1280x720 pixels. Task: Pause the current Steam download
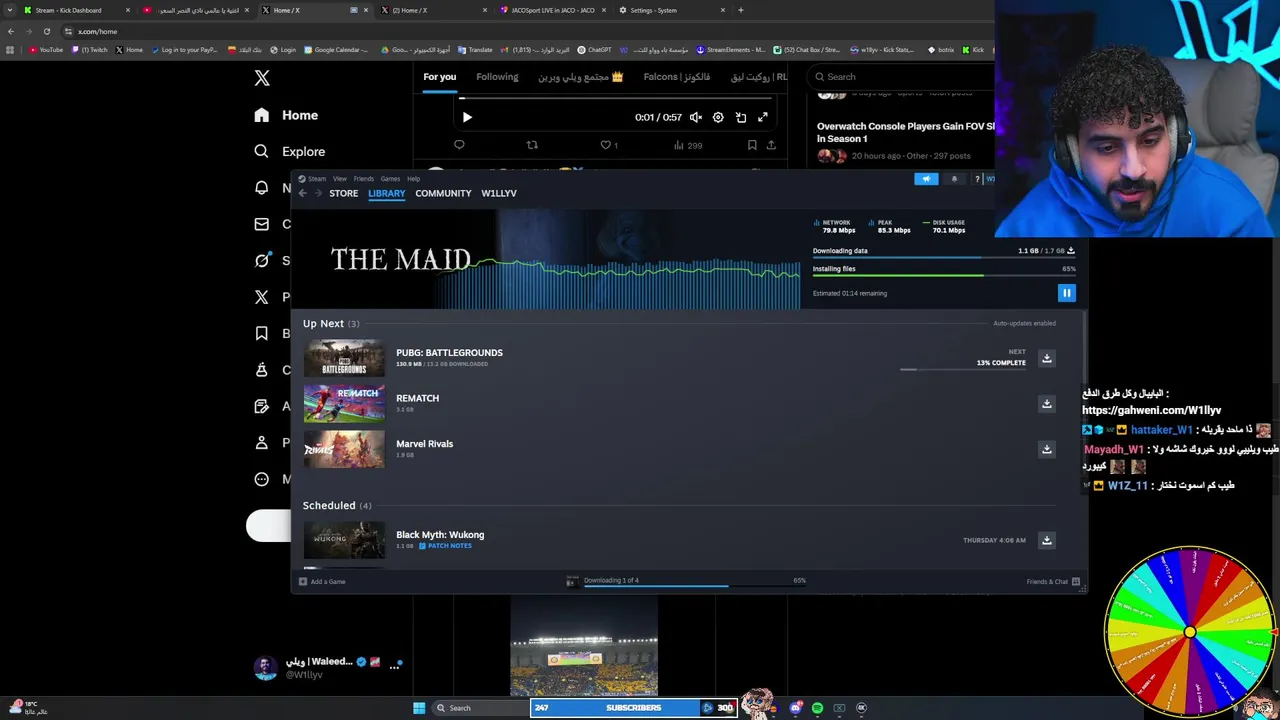pos(1066,293)
